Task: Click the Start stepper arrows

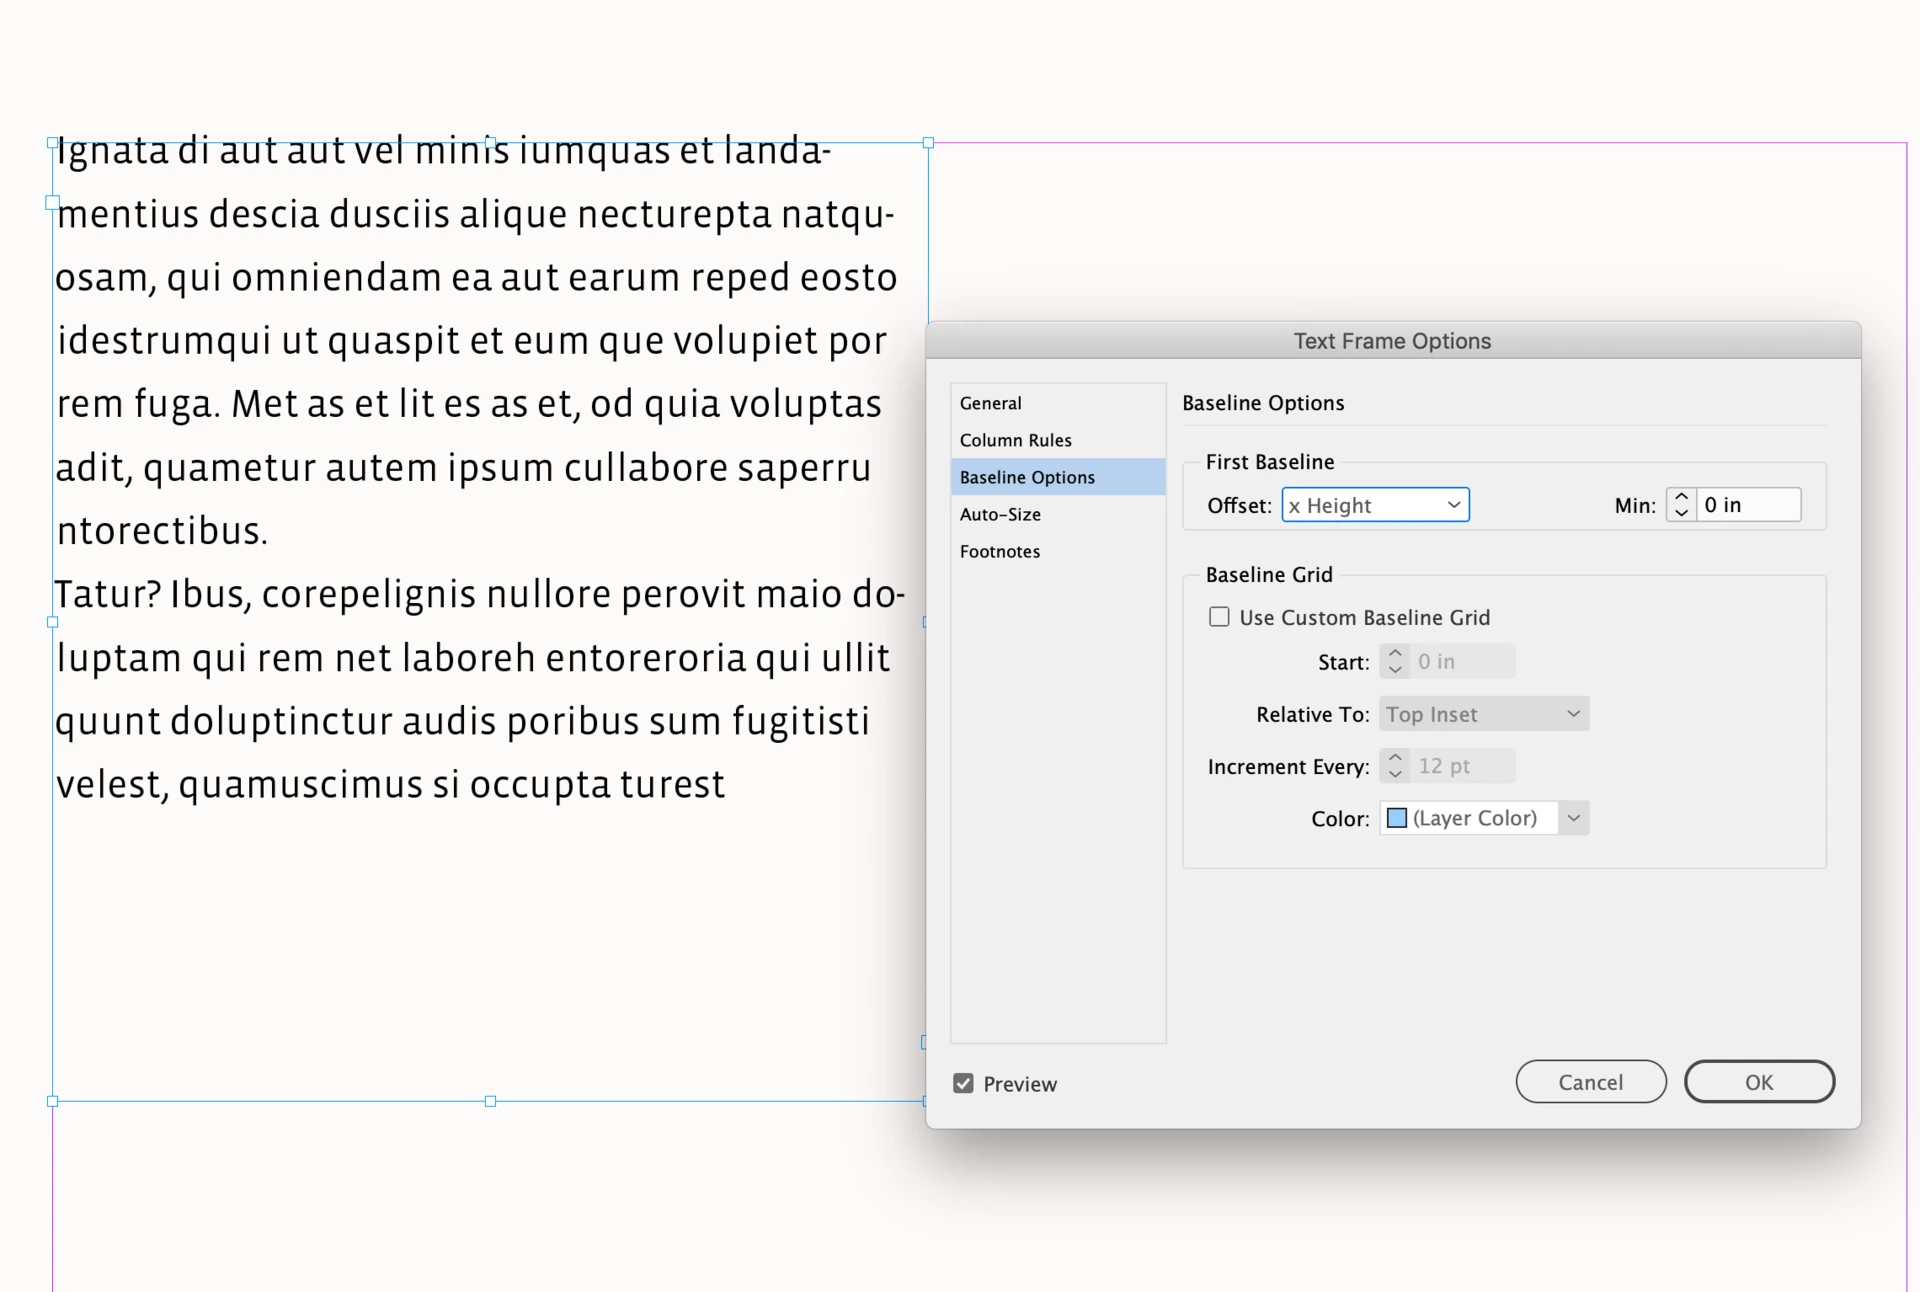Action: point(1395,661)
